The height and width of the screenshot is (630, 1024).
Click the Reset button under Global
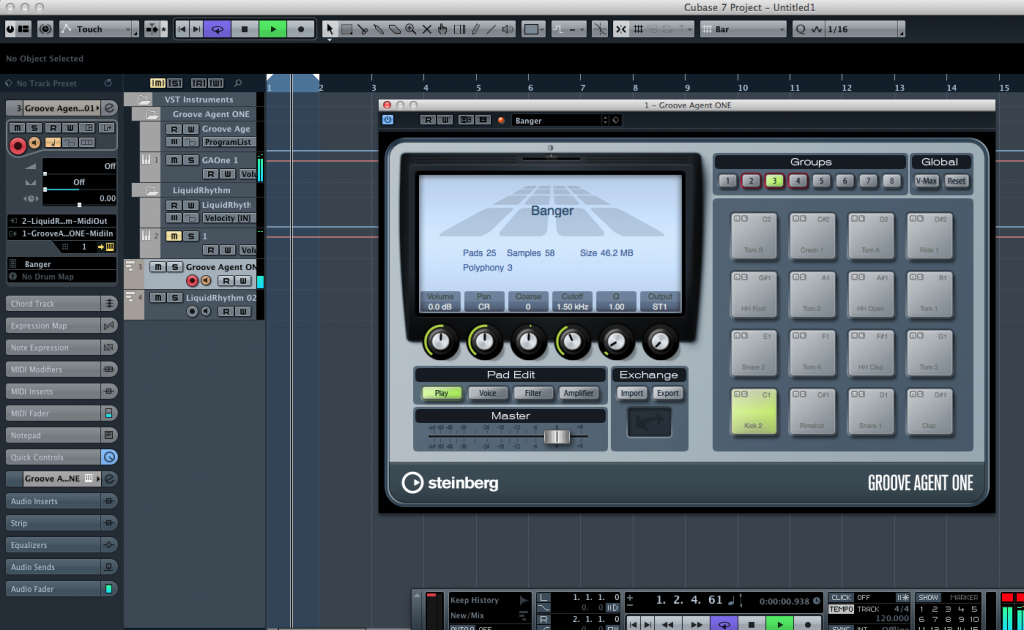coord(956,181)
